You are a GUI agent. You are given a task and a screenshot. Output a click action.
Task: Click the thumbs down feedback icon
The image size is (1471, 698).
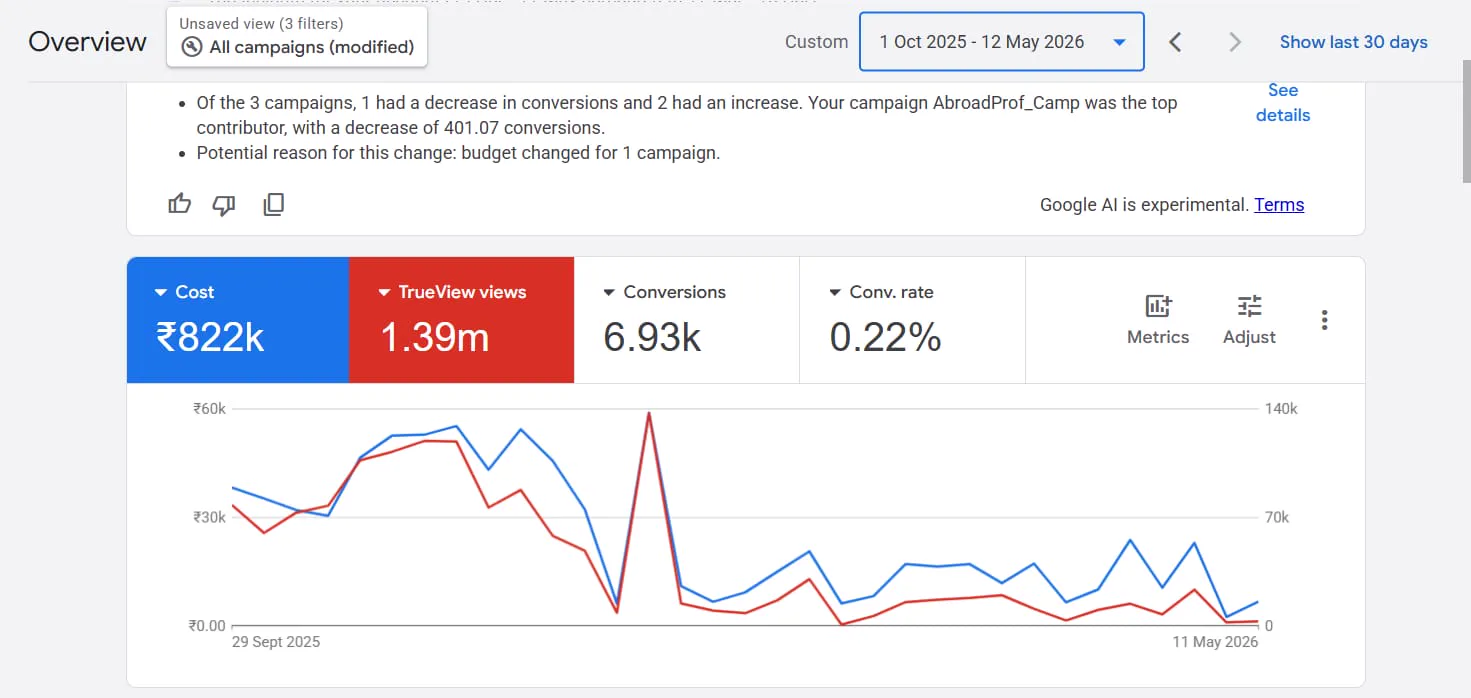coord(224,205)
